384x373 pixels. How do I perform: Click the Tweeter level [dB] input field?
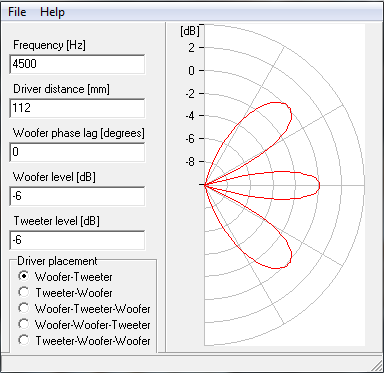tap(77, 240)
